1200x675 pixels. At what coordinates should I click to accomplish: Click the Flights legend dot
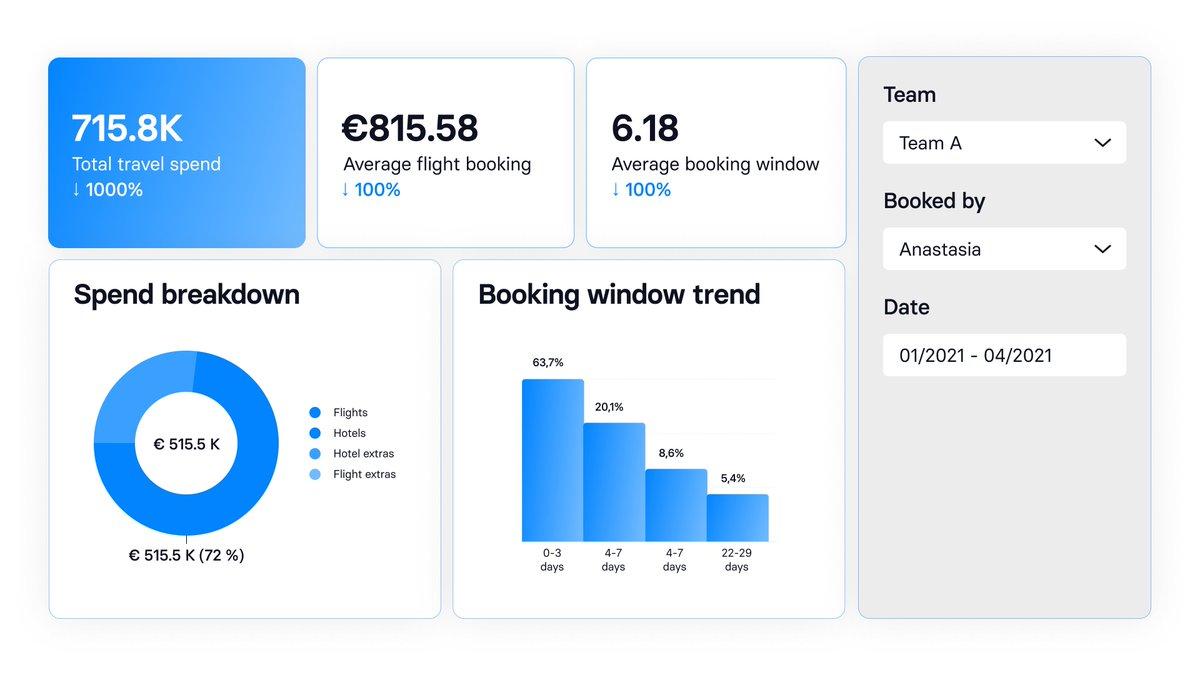pos(315,412)
